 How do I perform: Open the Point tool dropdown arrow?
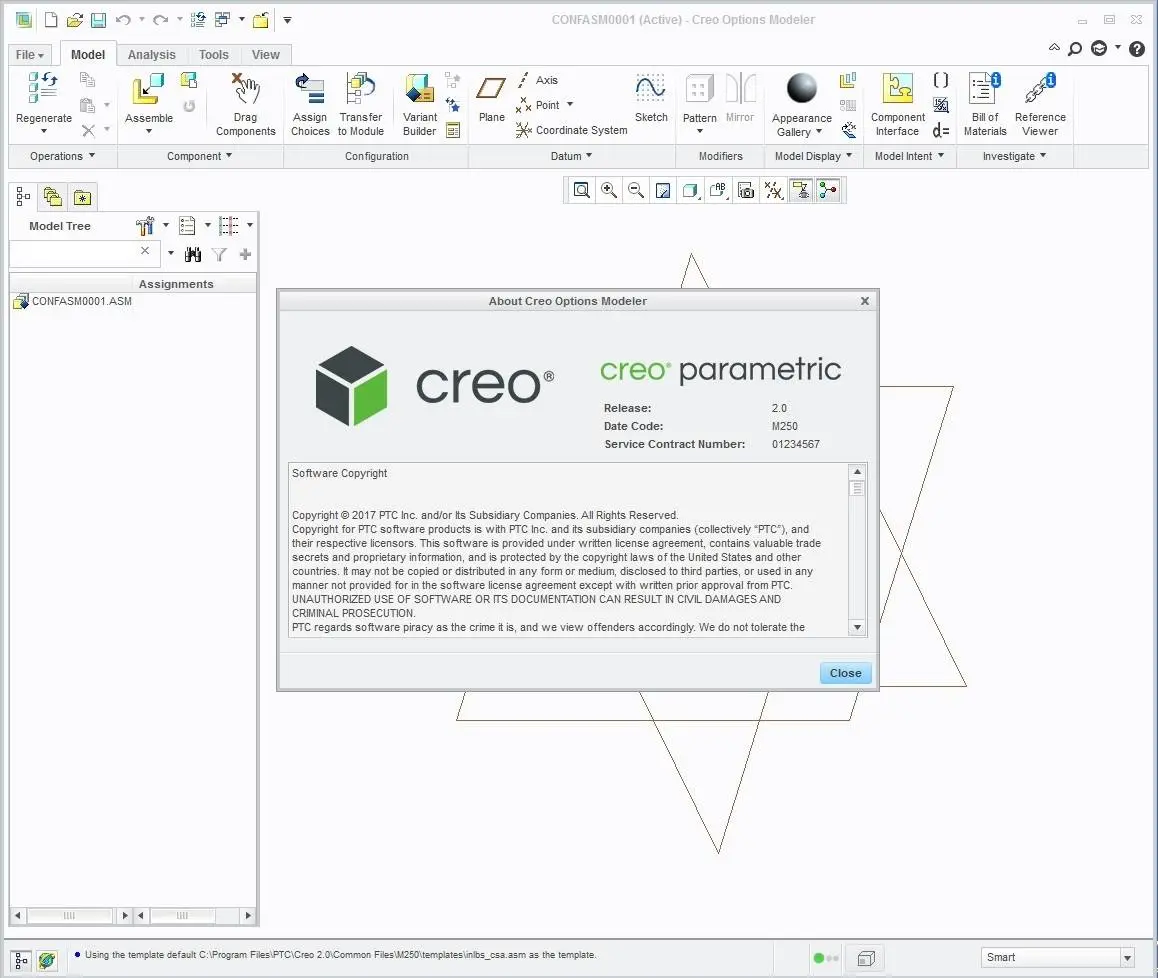pyautogui.click(x=570, y=105)
